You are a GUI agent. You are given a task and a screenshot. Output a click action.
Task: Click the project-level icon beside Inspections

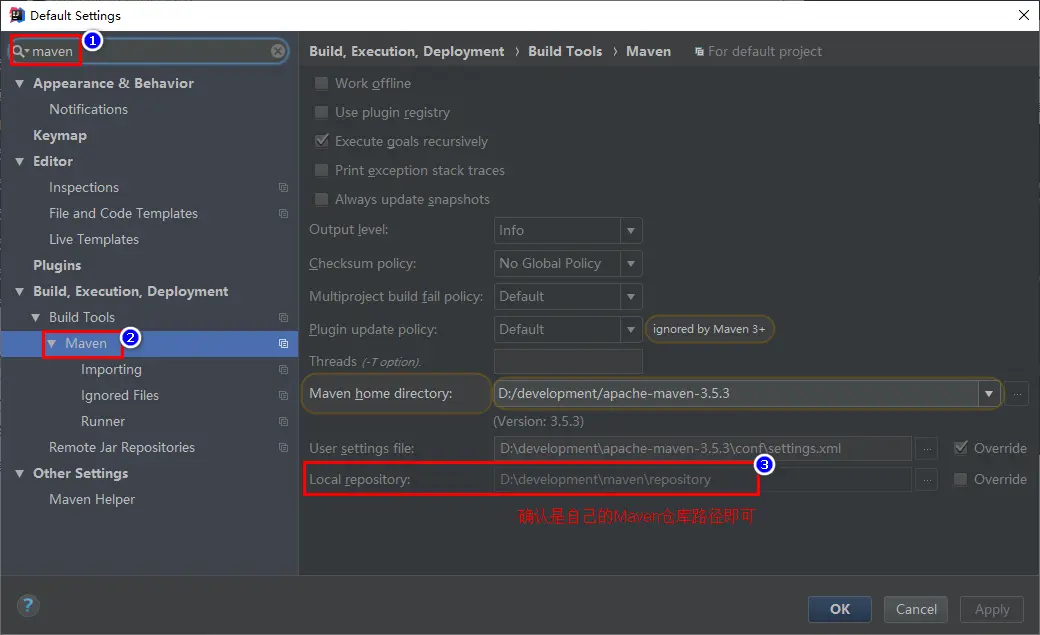(x=283, y=188)
